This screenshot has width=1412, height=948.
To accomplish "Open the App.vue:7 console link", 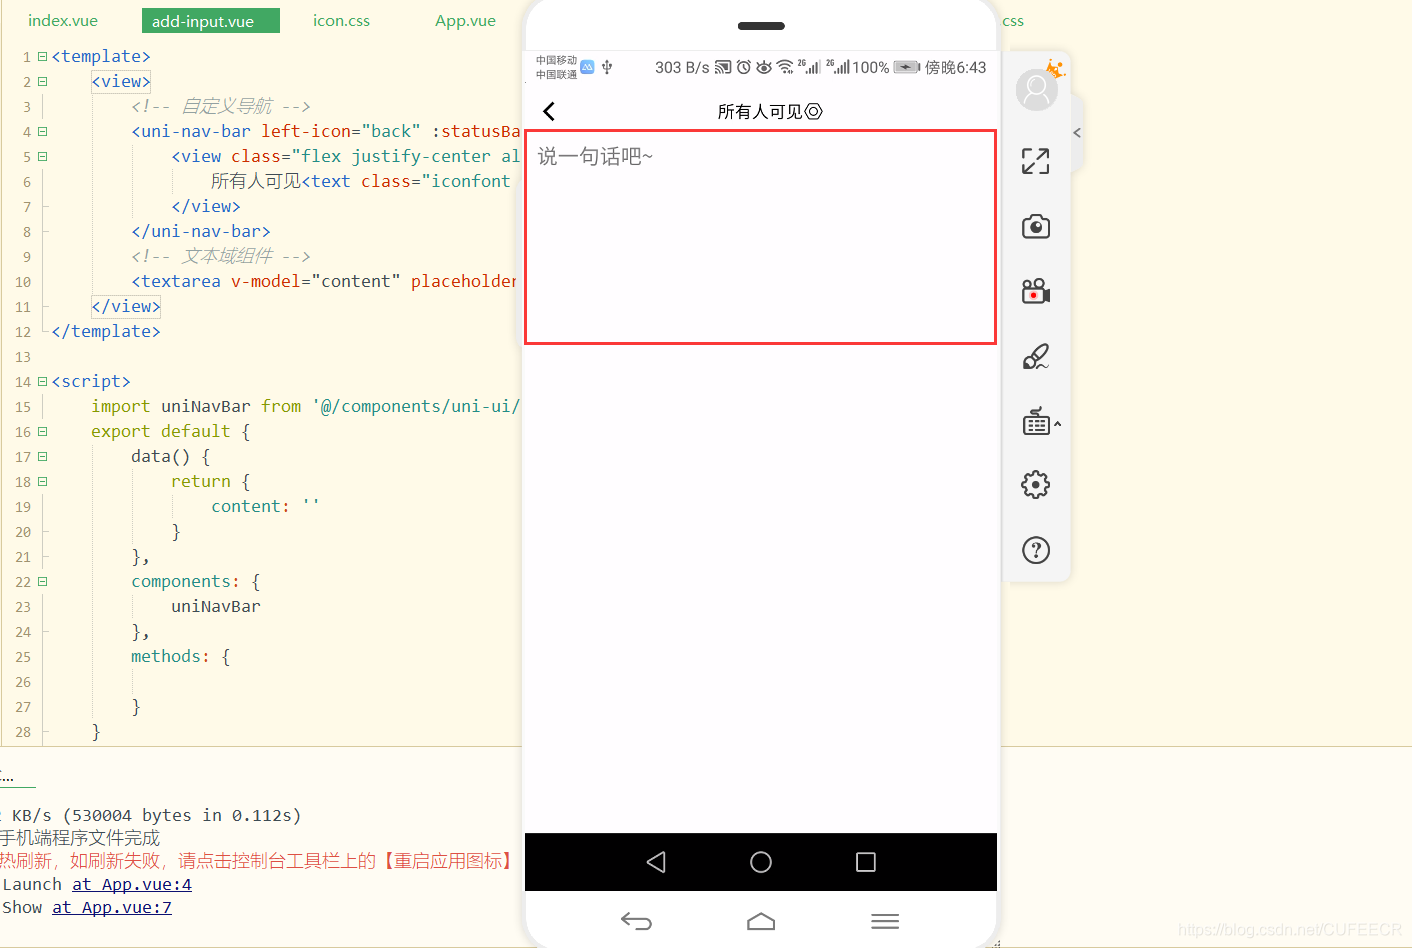I will pyautogui.click(x=112, y=907).
